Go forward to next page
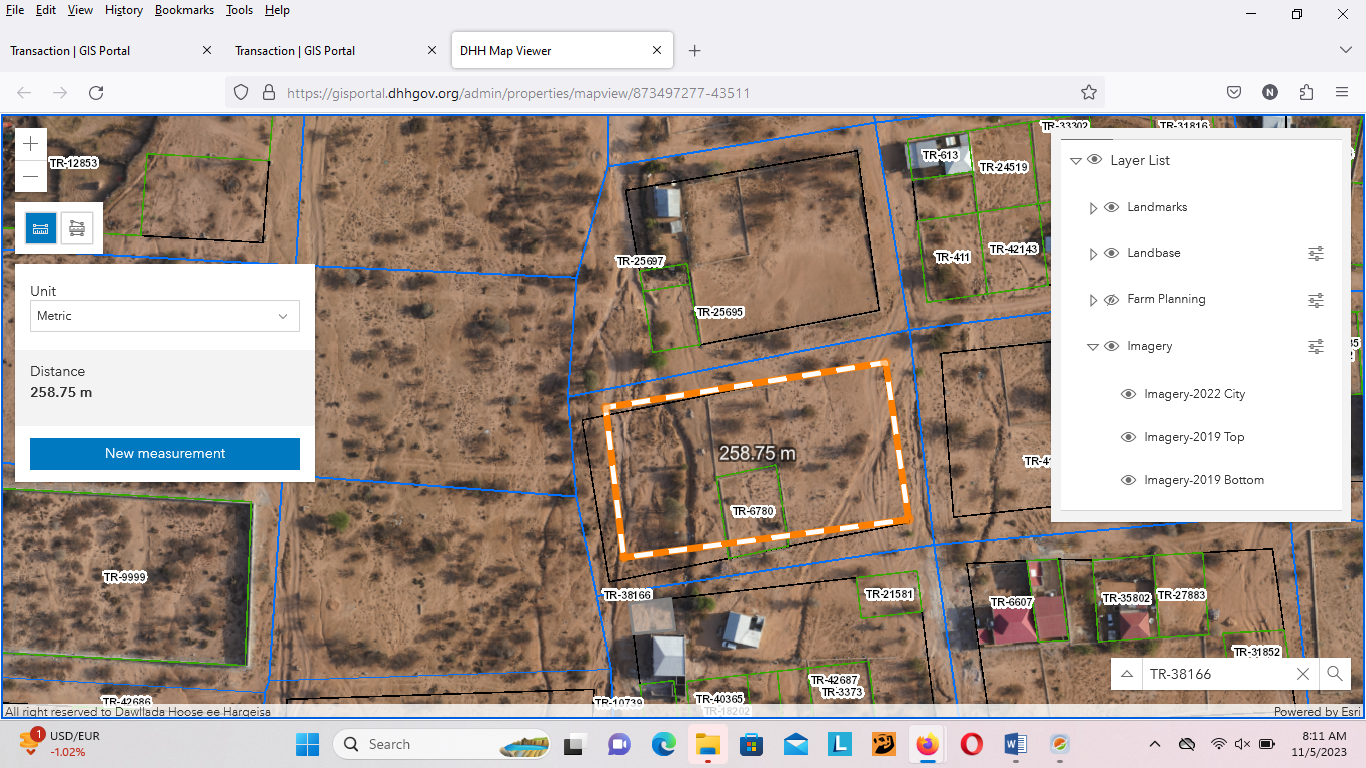The image size is (1366, 768). [60, 92]
